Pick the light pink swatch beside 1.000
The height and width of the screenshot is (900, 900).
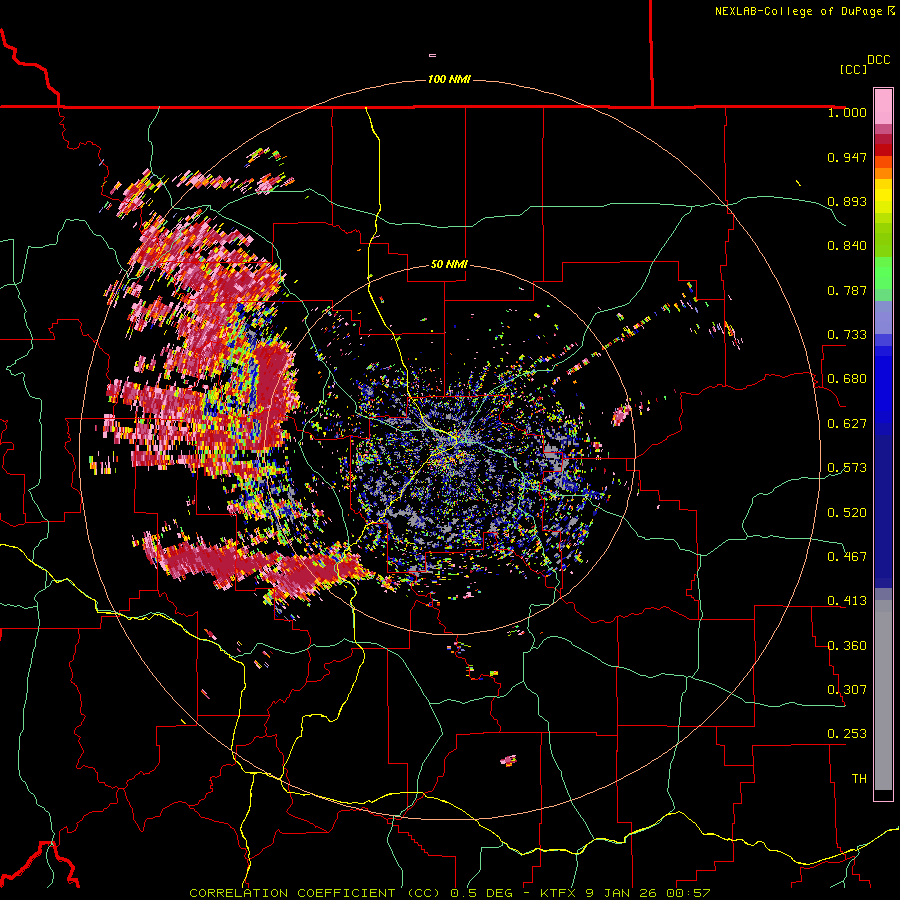883,107
